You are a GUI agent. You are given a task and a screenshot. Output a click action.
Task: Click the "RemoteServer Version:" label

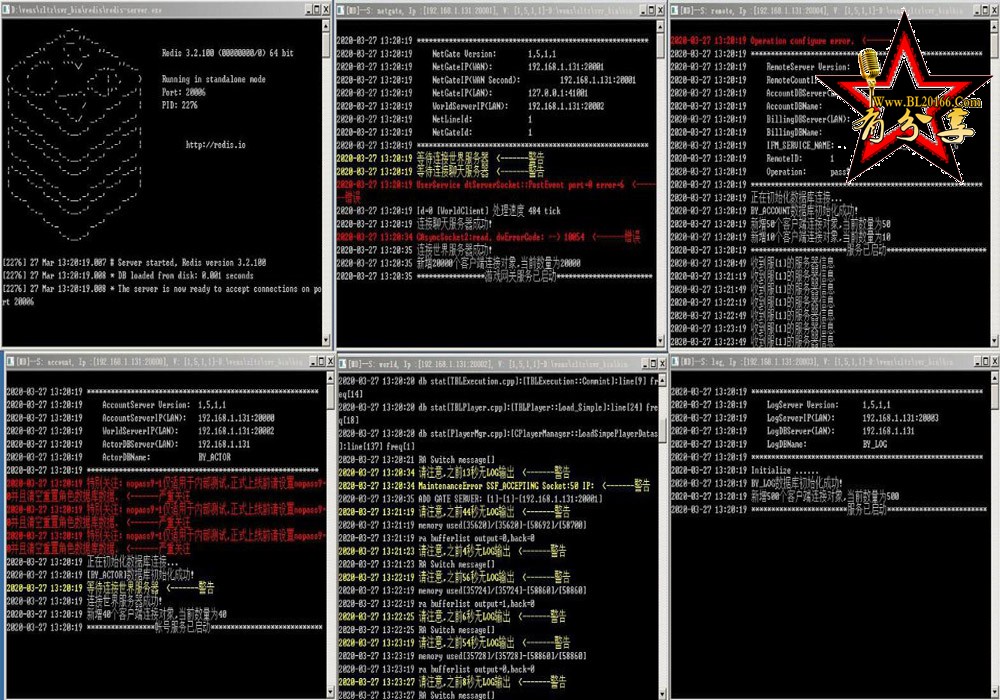807,66
